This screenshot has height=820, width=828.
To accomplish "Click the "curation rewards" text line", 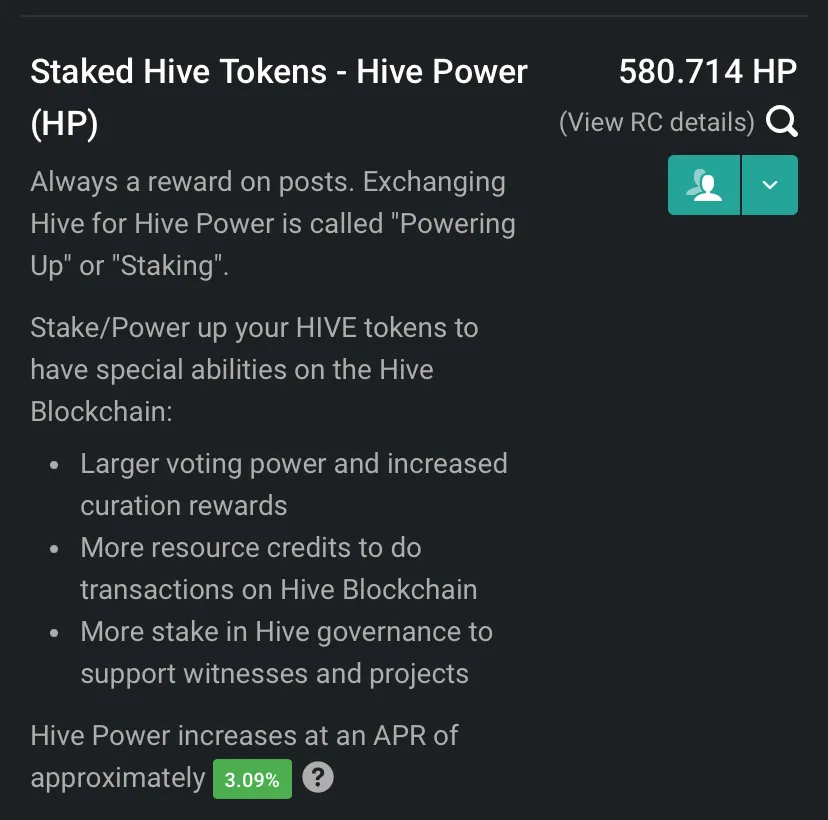I will click(183, 506).
